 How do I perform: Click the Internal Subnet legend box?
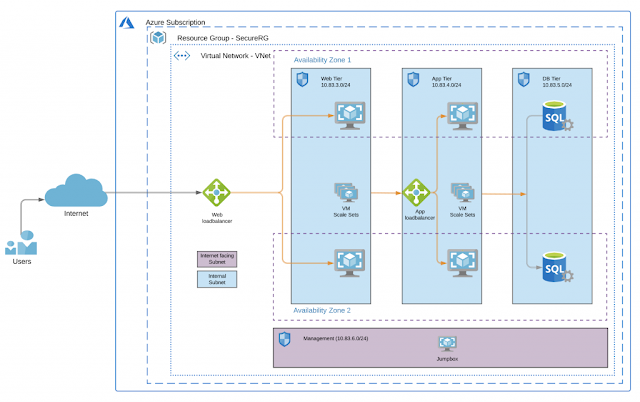217,279
